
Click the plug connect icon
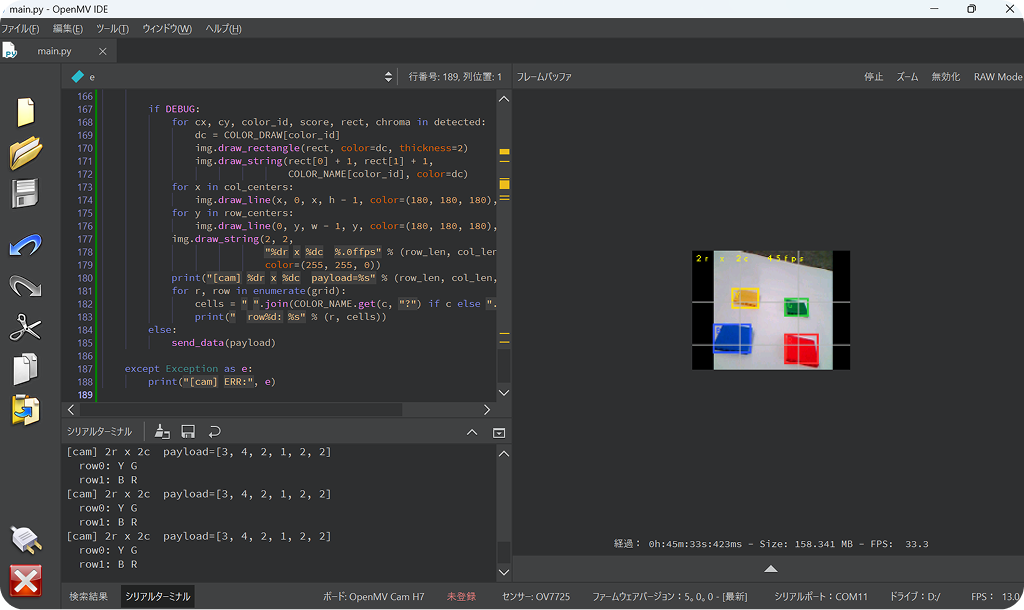click(26, 539)
